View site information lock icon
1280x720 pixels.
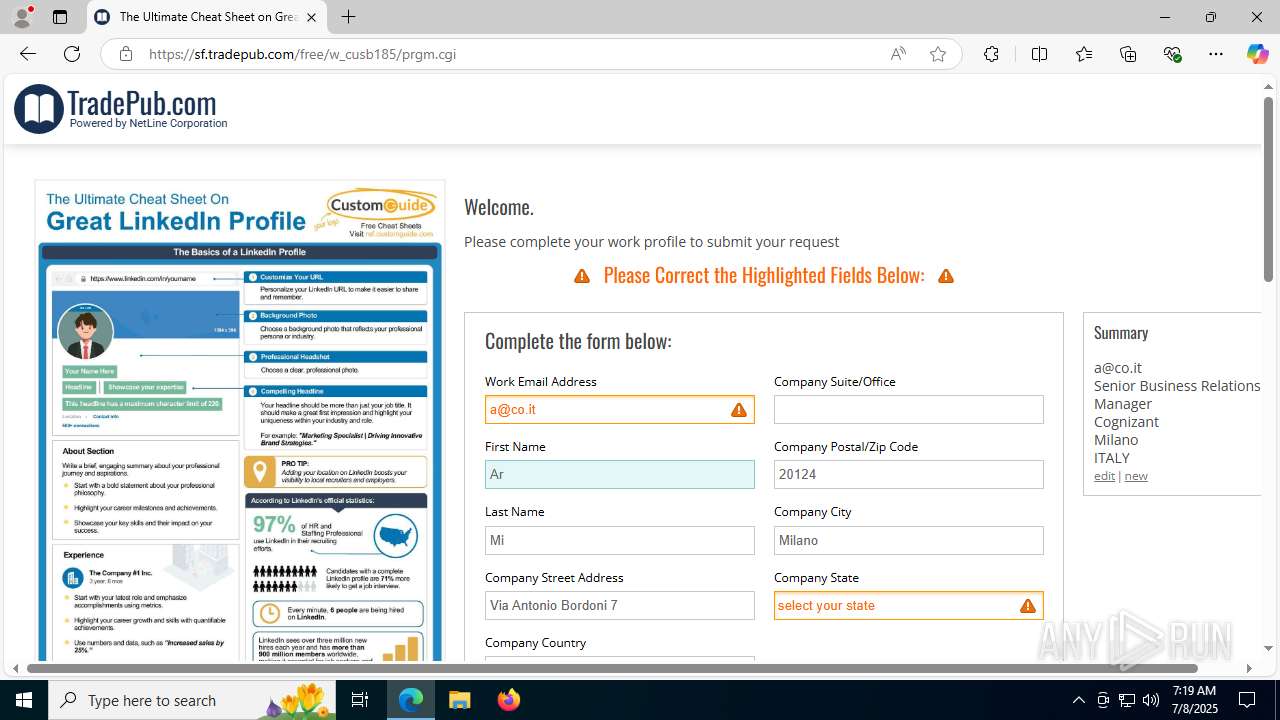point(125,54)
